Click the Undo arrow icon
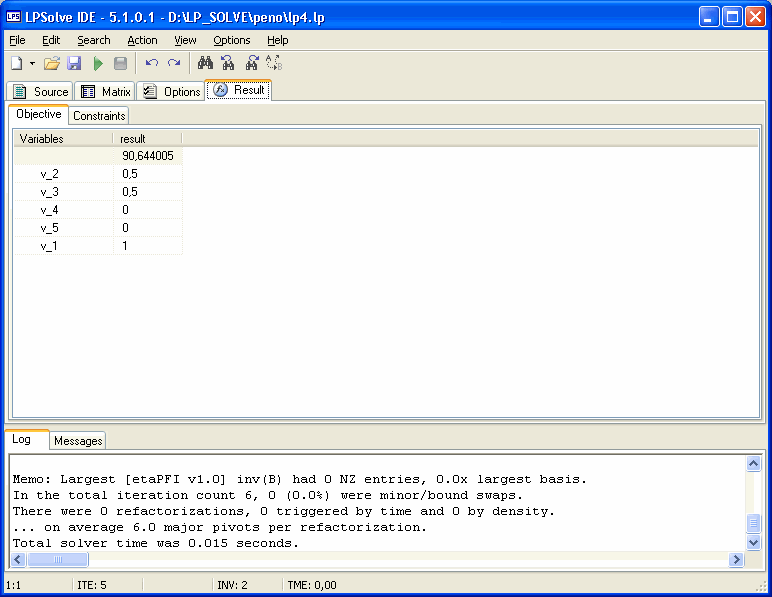Image resolution: width=772 pixels, height=597 pixels. 152,63
